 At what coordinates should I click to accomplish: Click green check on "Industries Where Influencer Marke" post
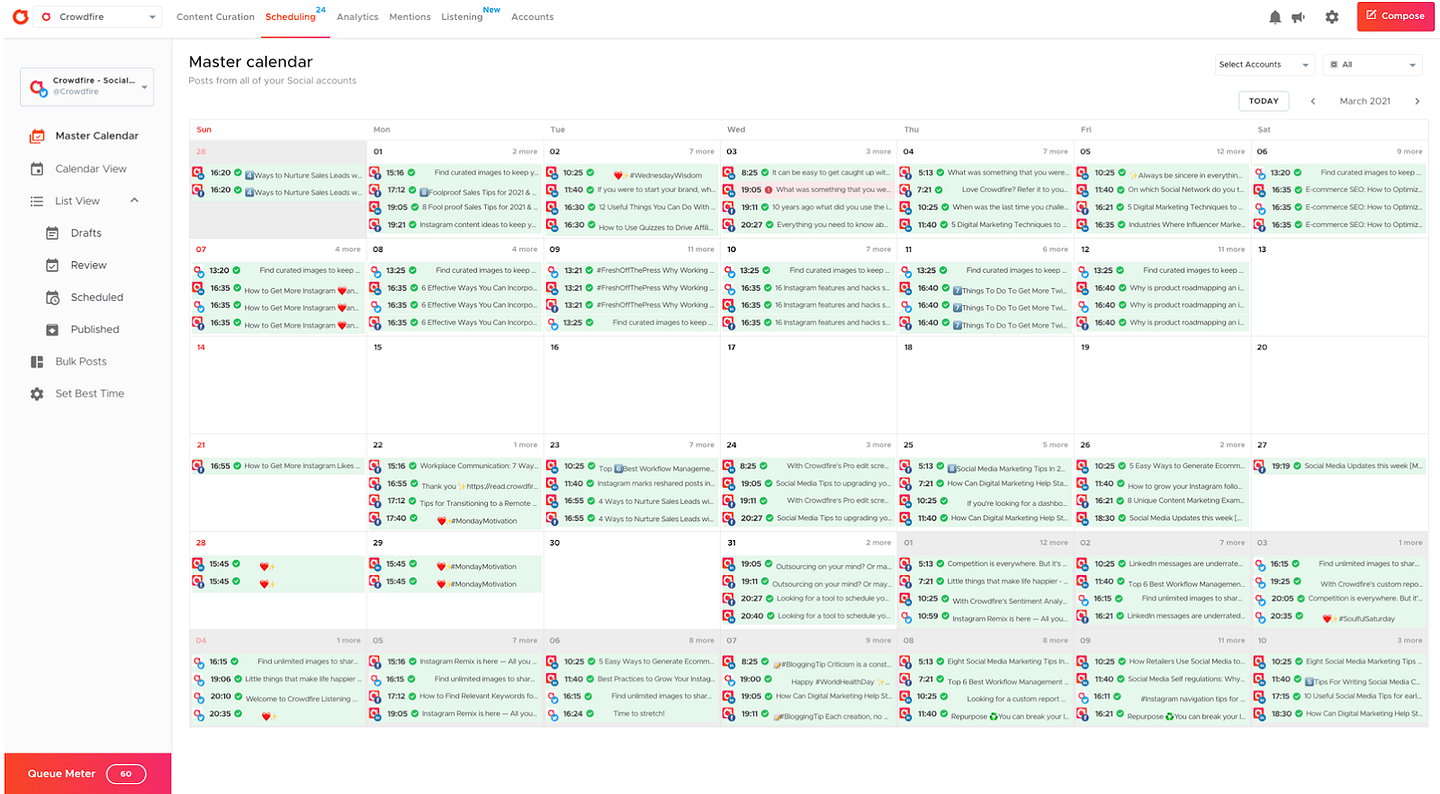[1122, 225]
